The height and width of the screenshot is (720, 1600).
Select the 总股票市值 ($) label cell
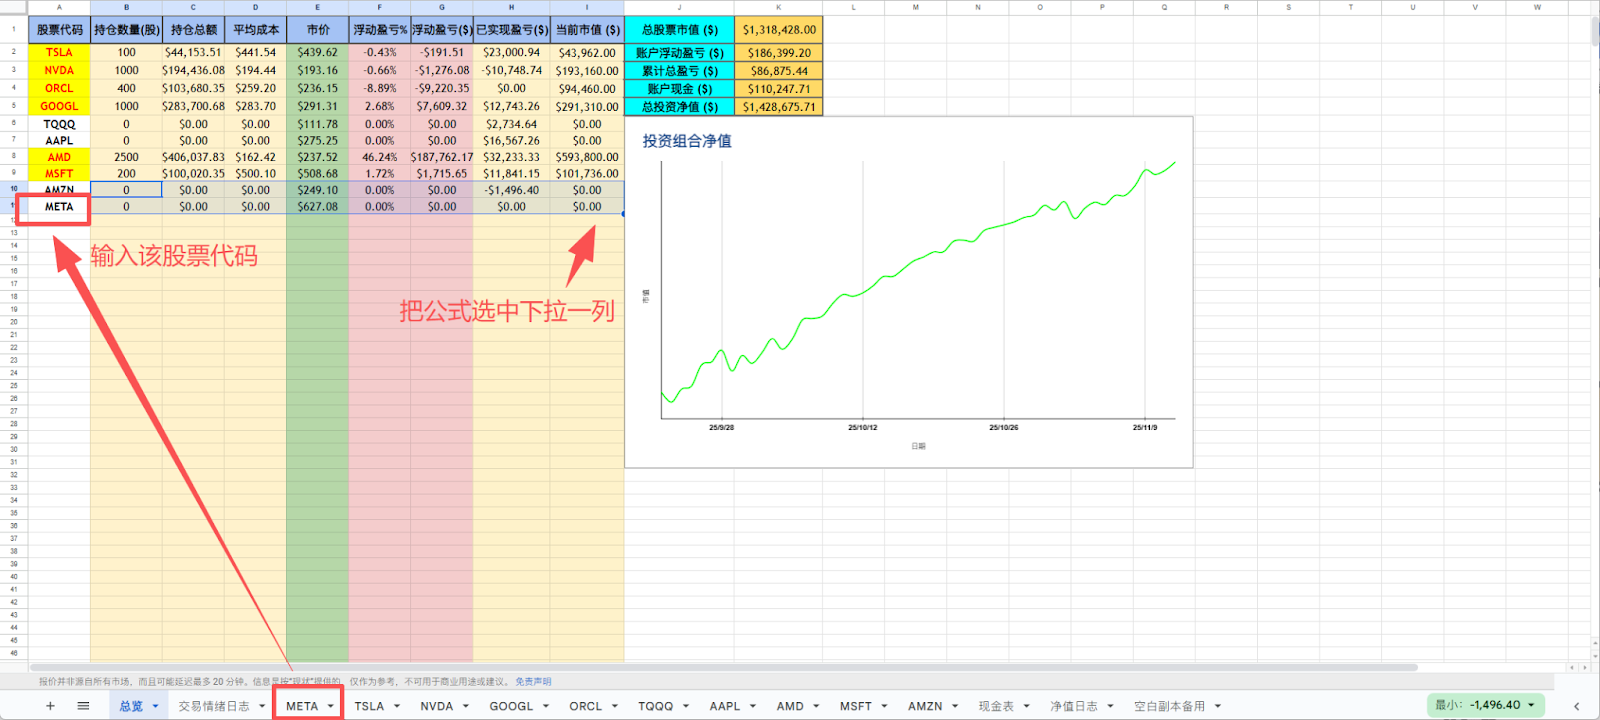(x=680, y=30)
